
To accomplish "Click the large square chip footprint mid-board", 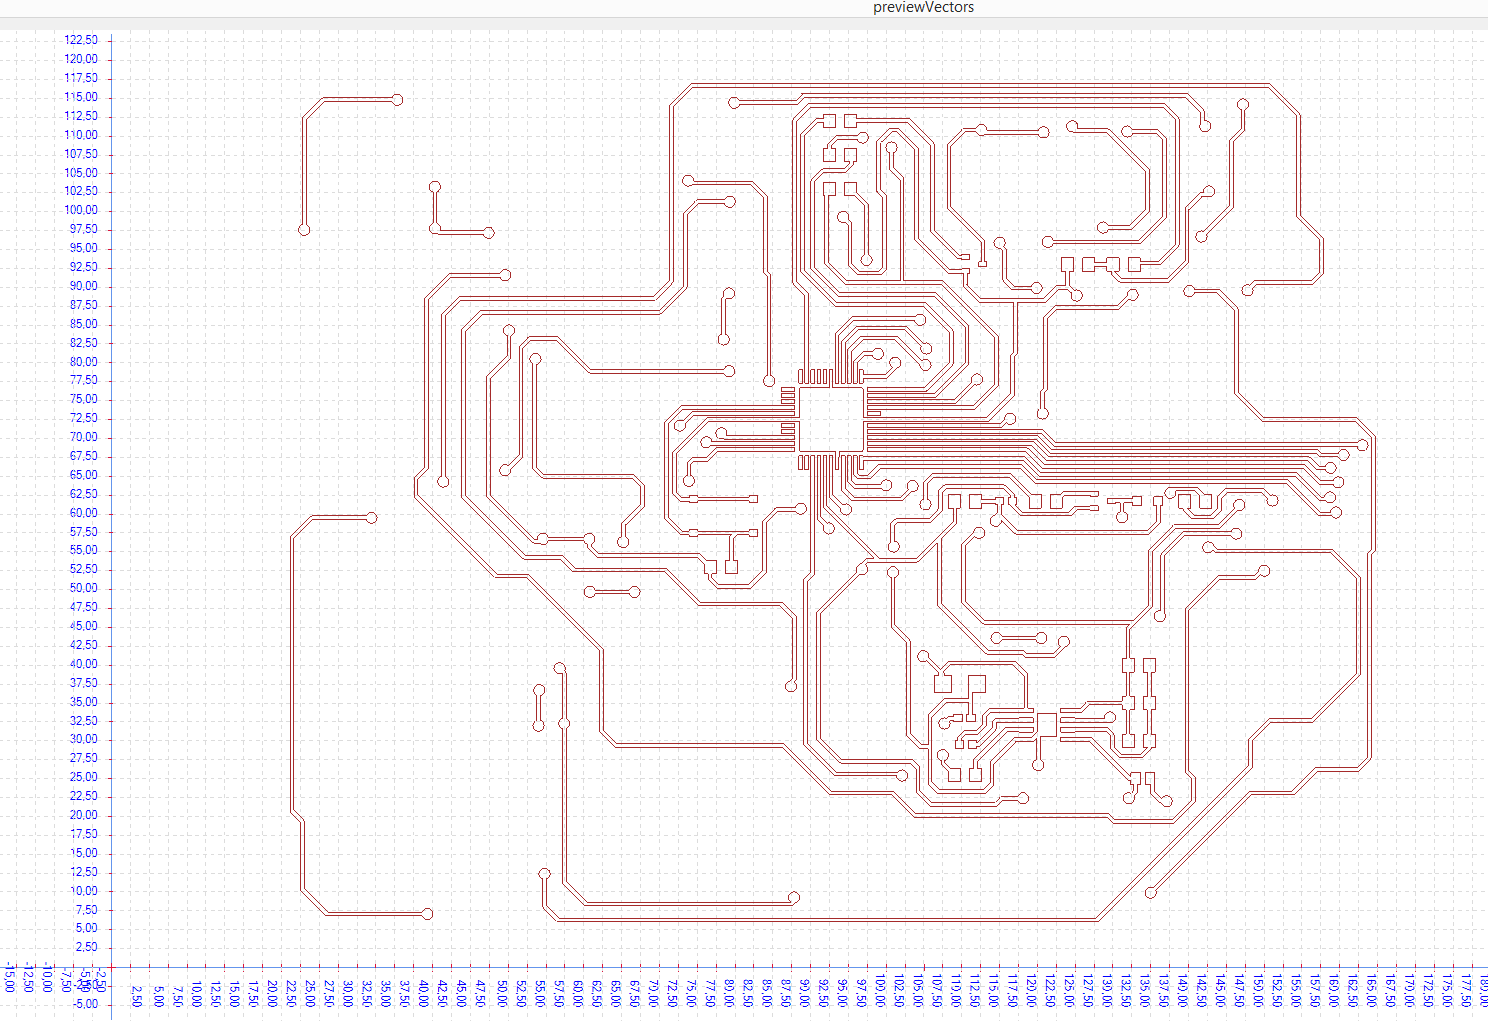I will point(831,420).
